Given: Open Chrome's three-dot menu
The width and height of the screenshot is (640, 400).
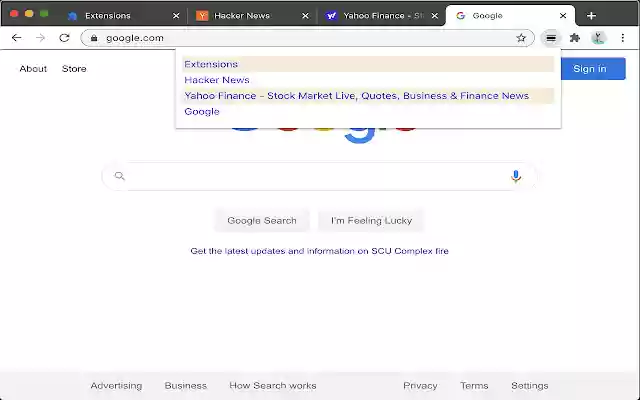Looking at the screenshot, I should (x=622, y=38).
